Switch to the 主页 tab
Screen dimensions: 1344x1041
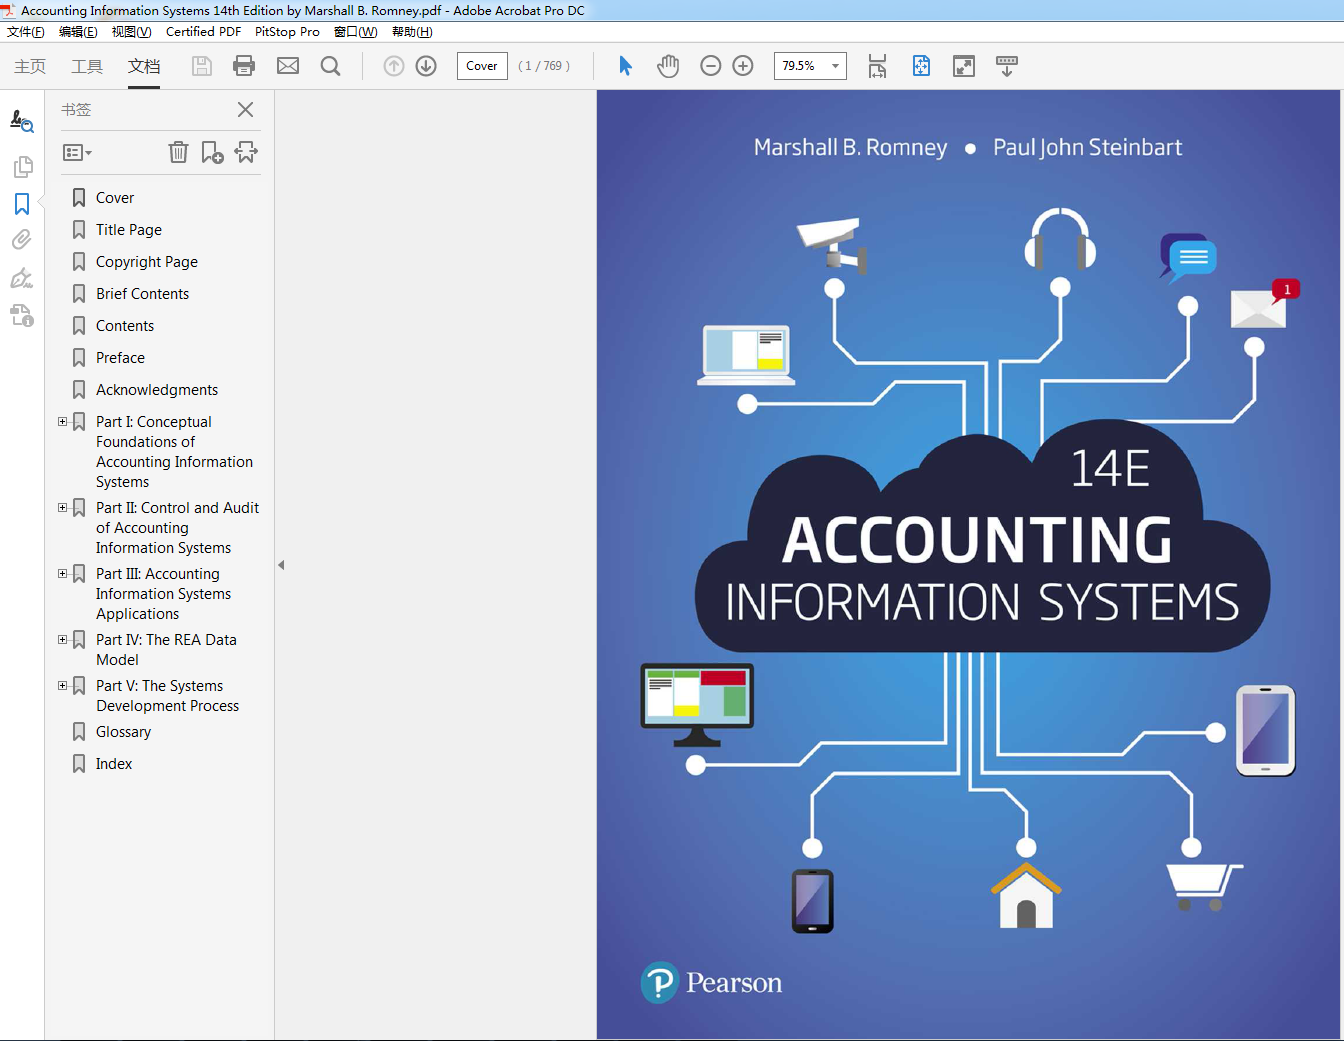30,66
